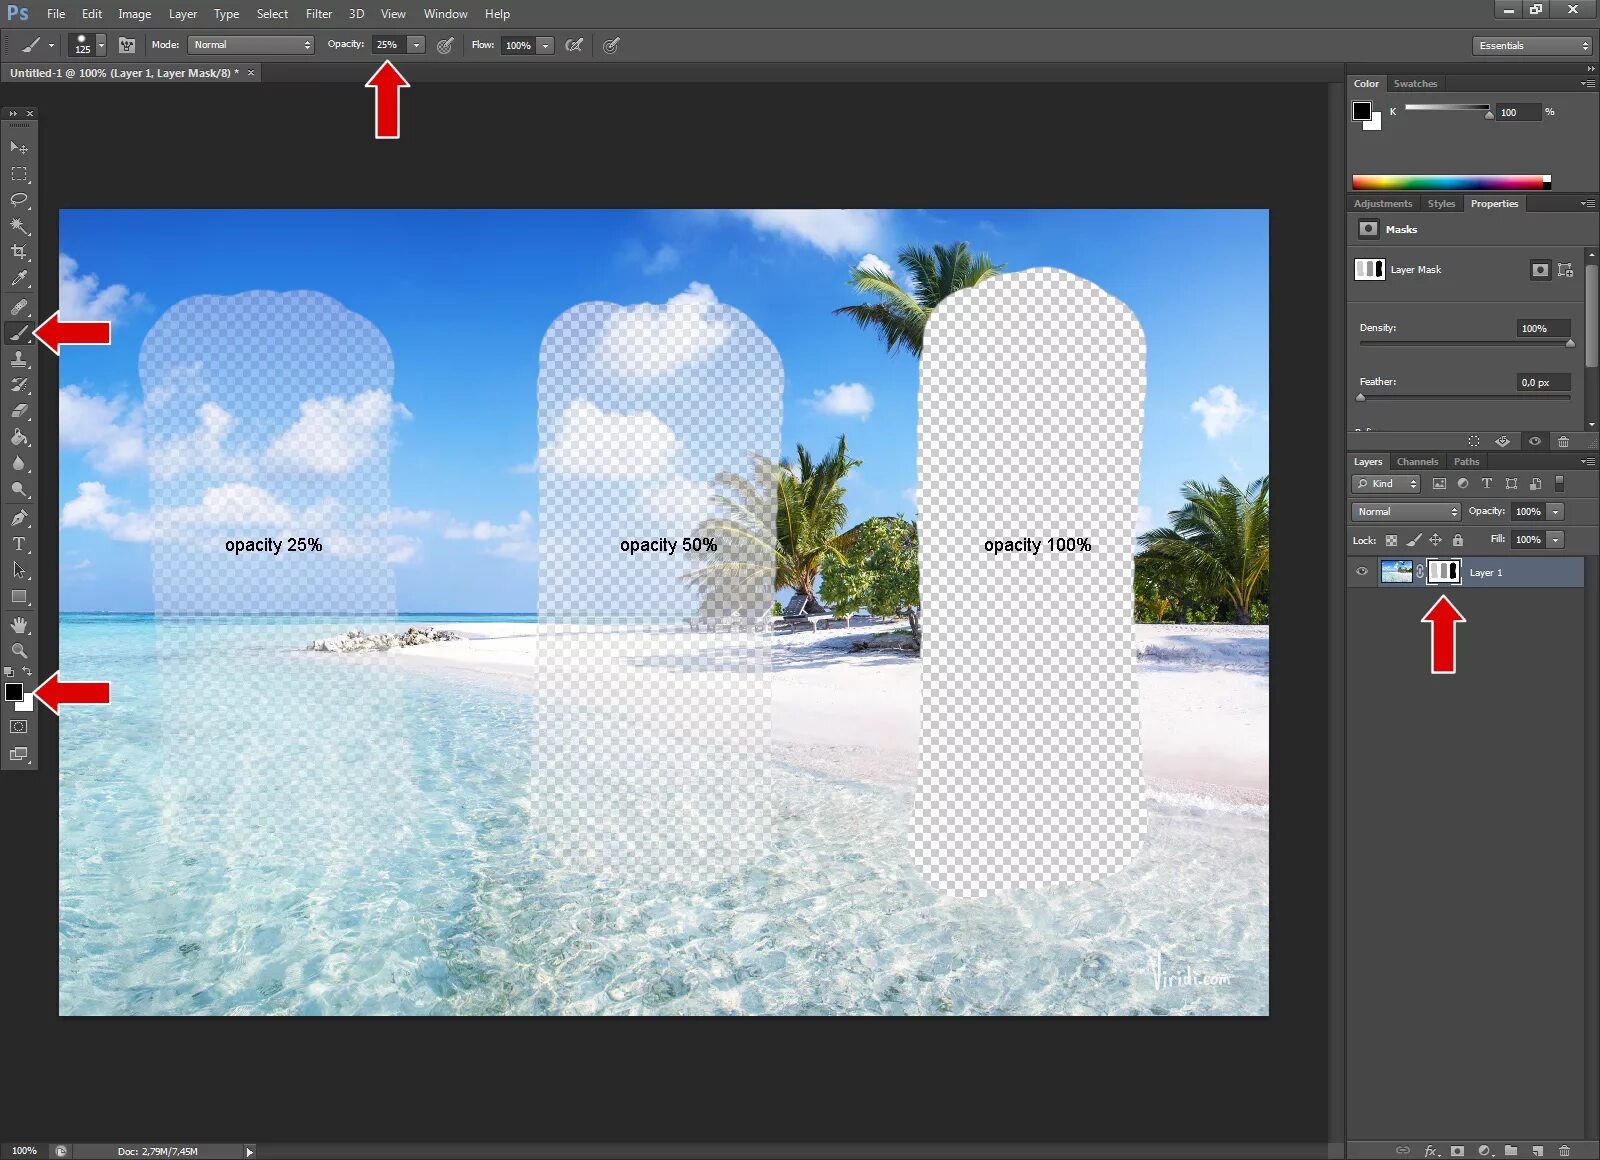
Task: Enable airbrush build-up effects
Action: coord(574,45)
